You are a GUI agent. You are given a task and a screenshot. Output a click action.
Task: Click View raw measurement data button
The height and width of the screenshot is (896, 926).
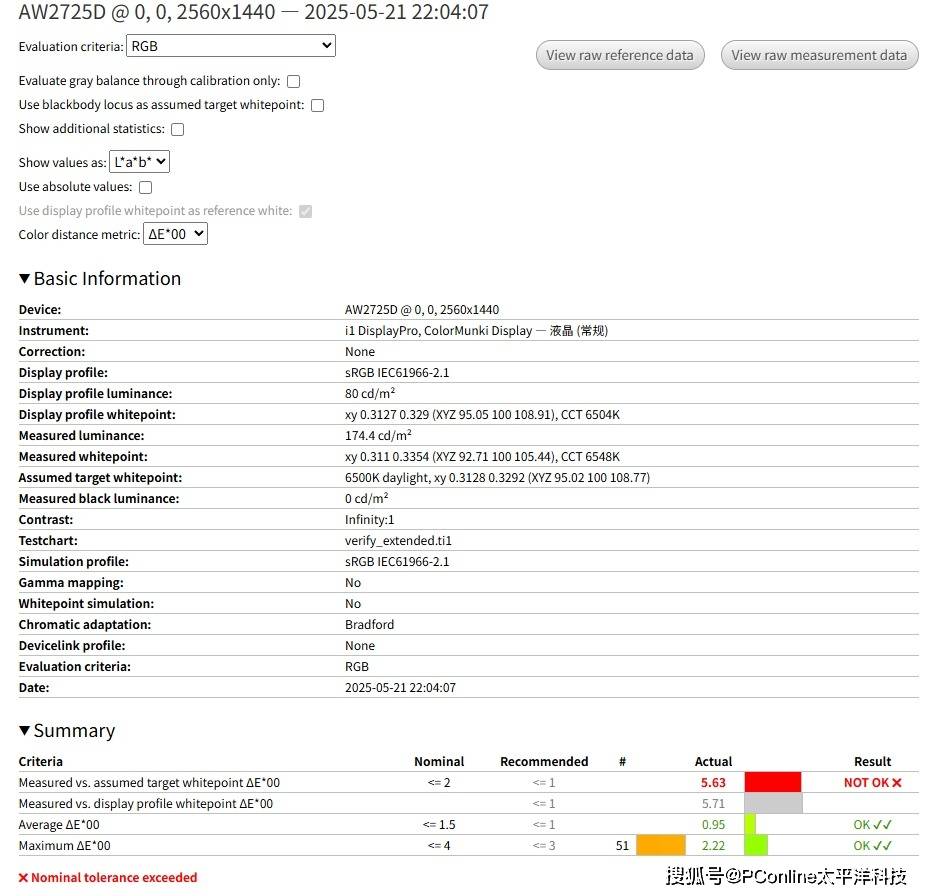(819, 55)
